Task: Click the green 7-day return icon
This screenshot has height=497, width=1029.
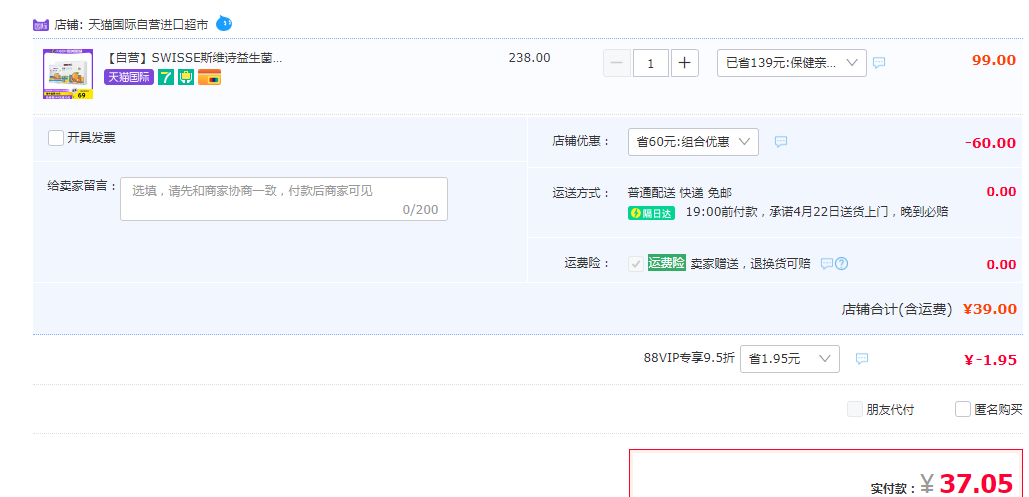Action: 166,77
